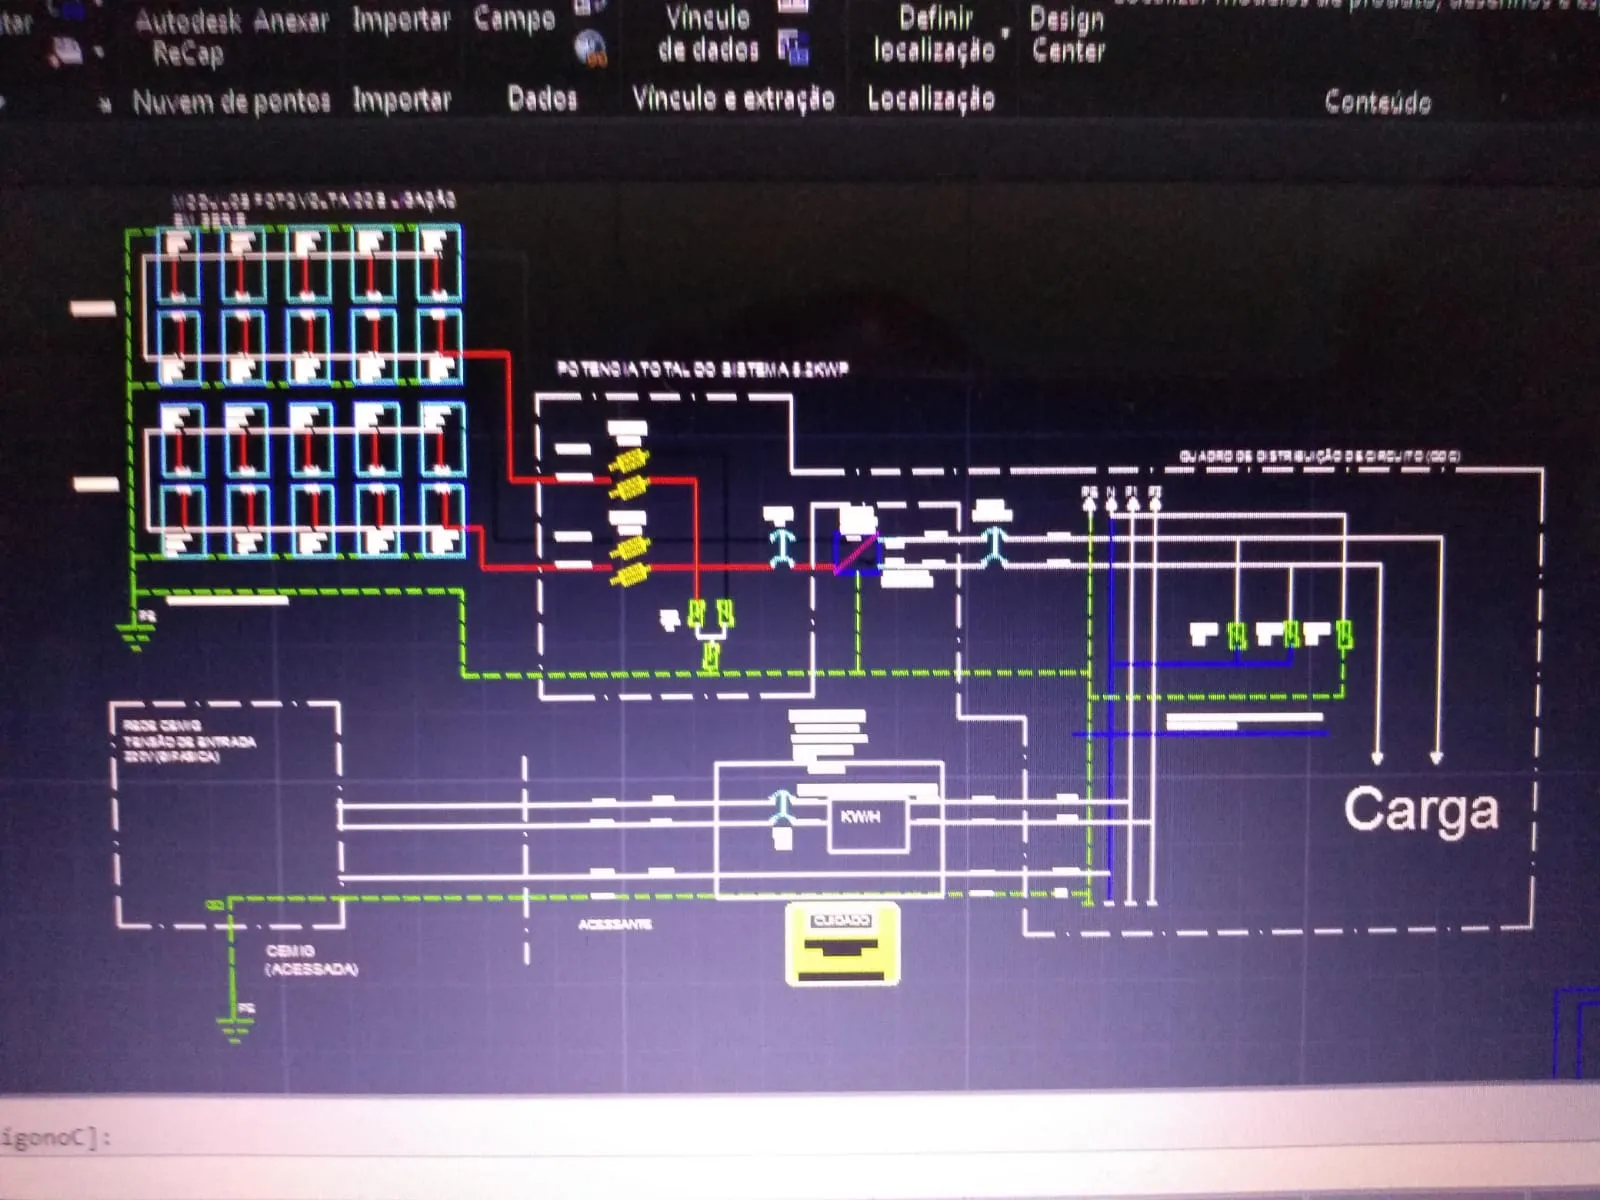
Task: Click the Dados panel title
Action: coord(542,99)
